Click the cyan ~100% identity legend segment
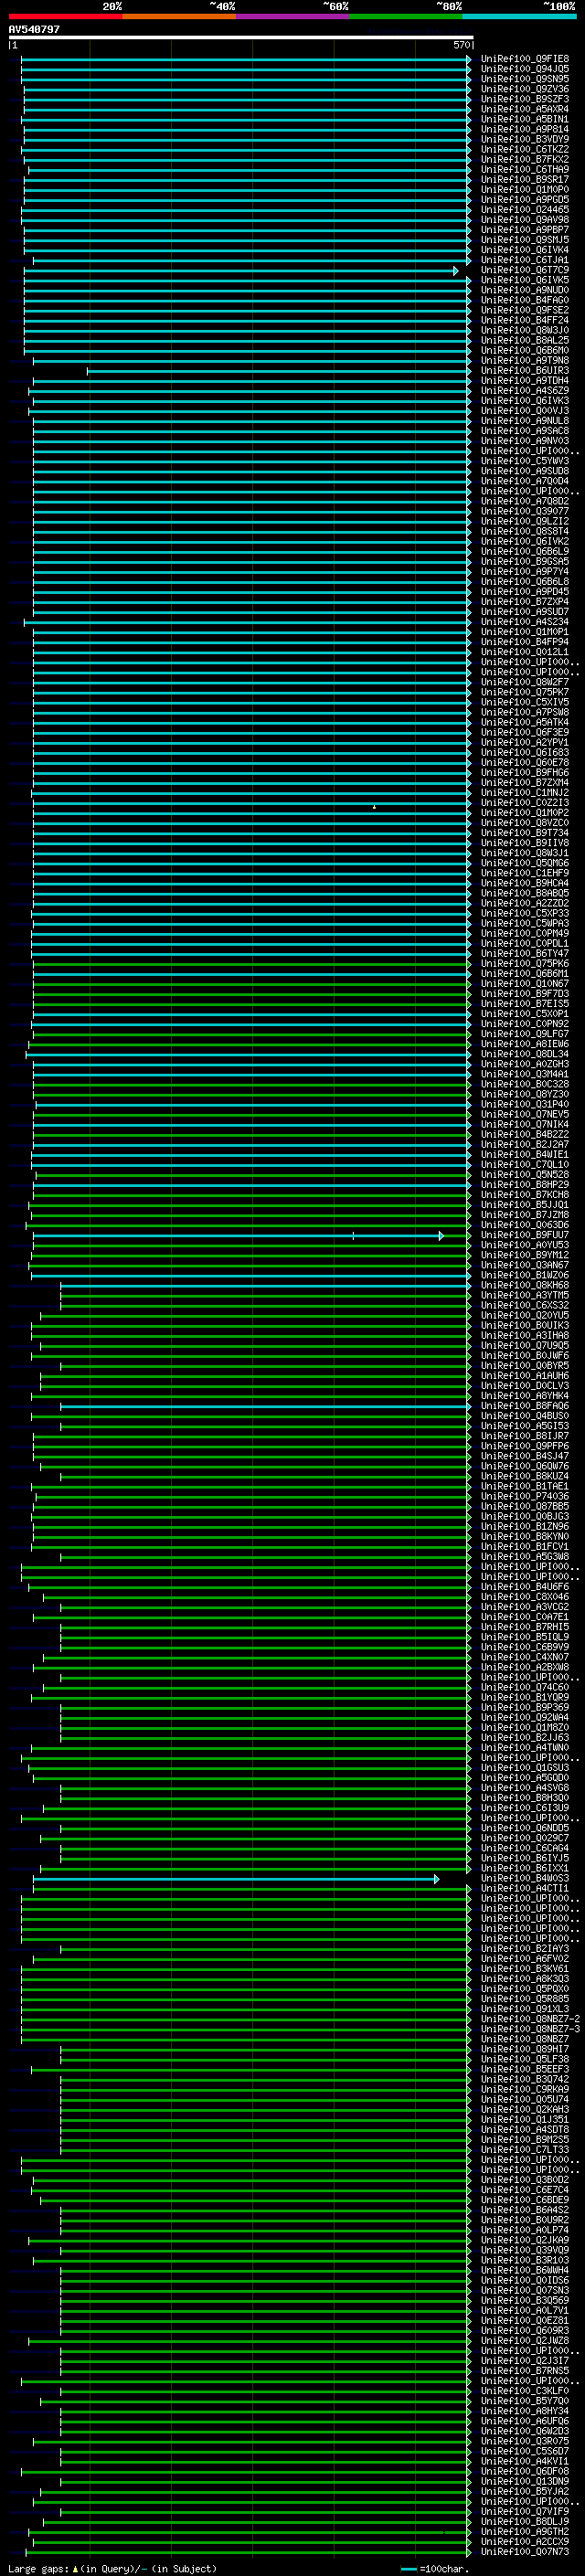Screen dimensions: 585x2576 tap(520, 16)
